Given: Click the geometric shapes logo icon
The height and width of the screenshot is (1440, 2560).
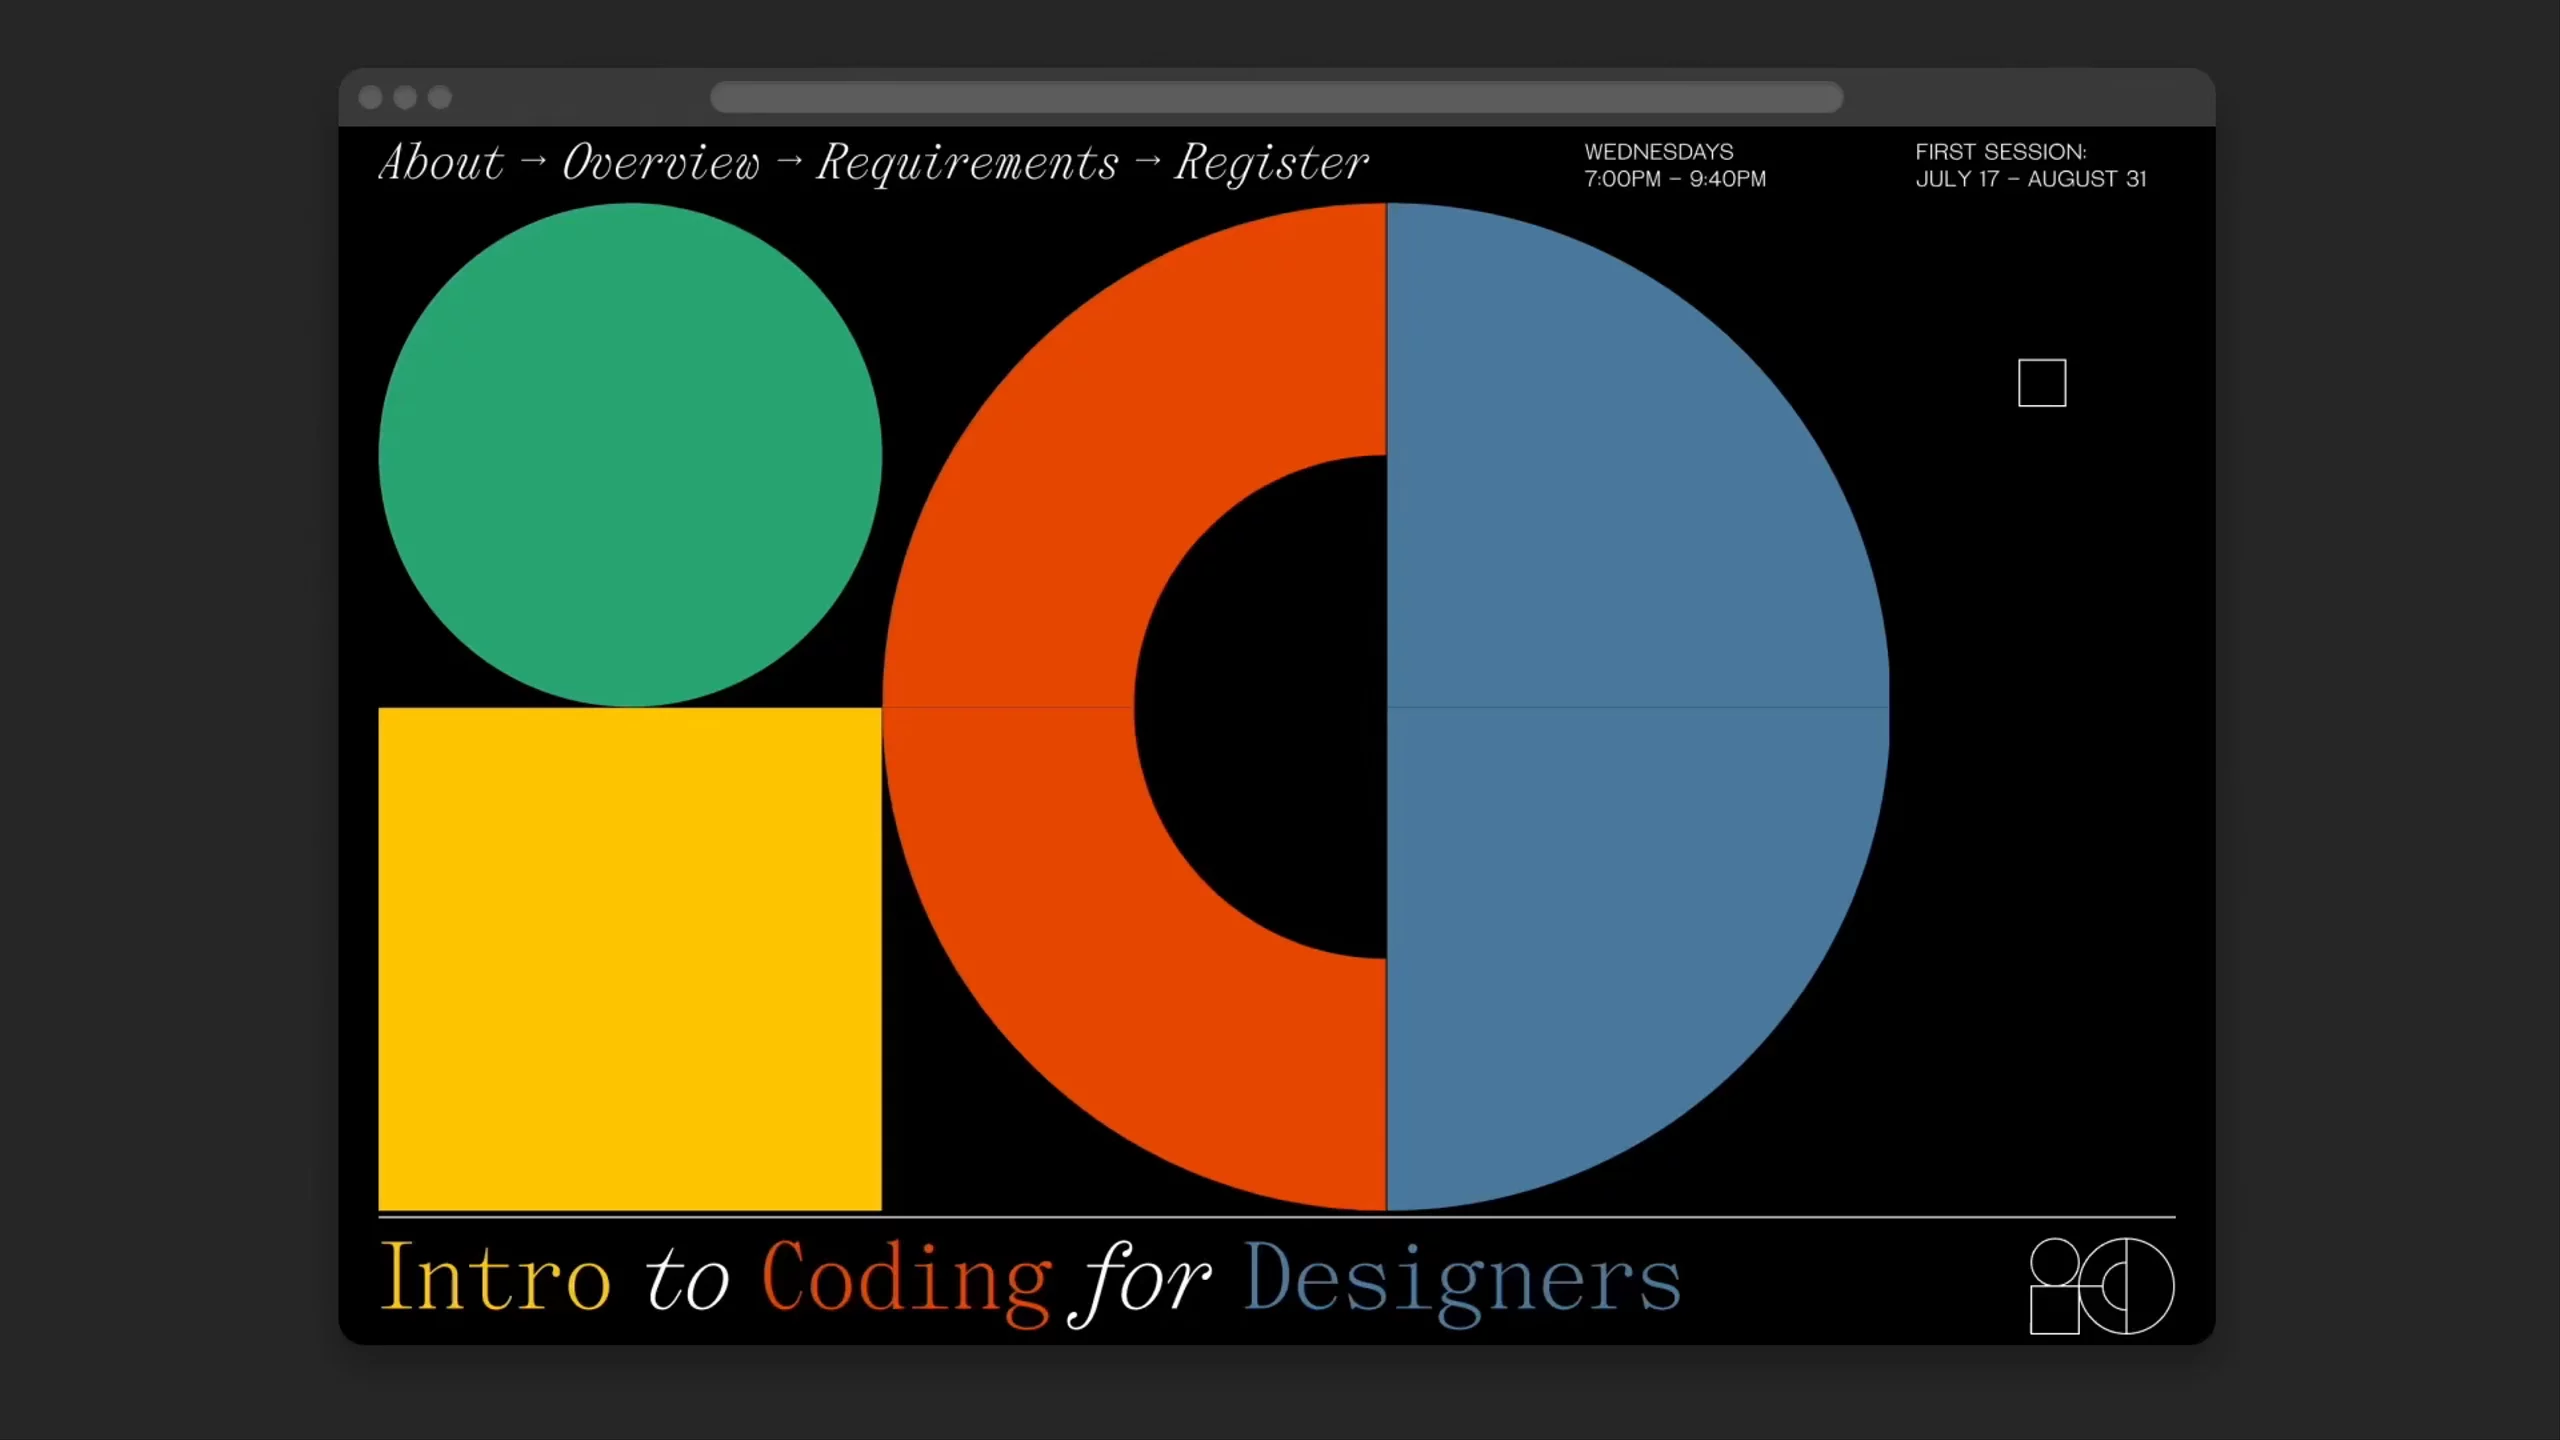Looking at the screenshot, I should [x=2101, y=1285].
